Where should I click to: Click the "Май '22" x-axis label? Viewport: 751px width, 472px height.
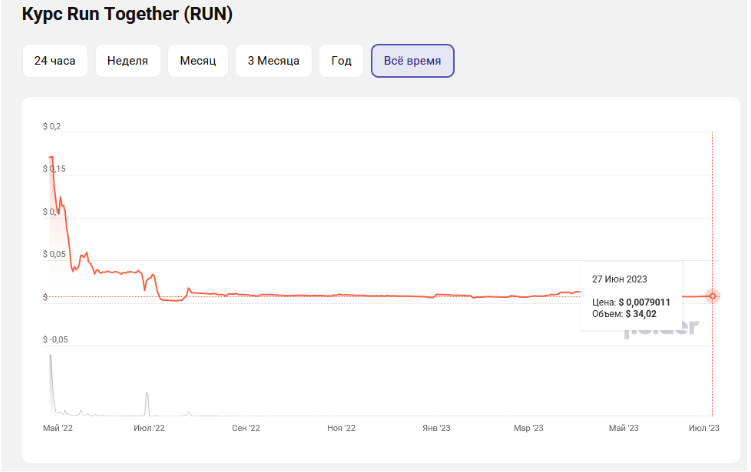click(x=57, y=428)
